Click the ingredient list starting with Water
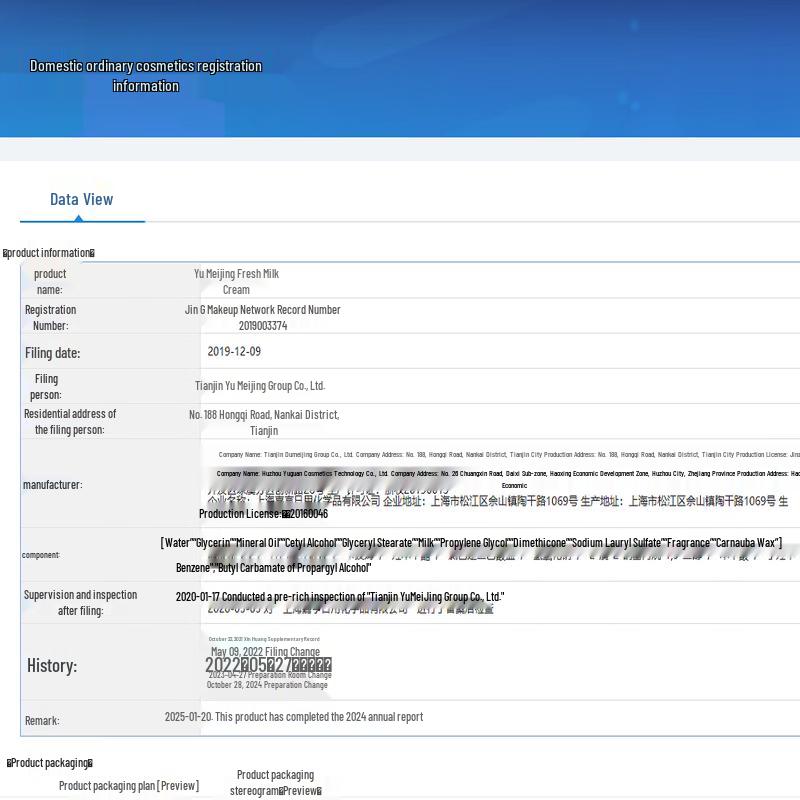The image size is (800, 800). [x=470, y=543]
